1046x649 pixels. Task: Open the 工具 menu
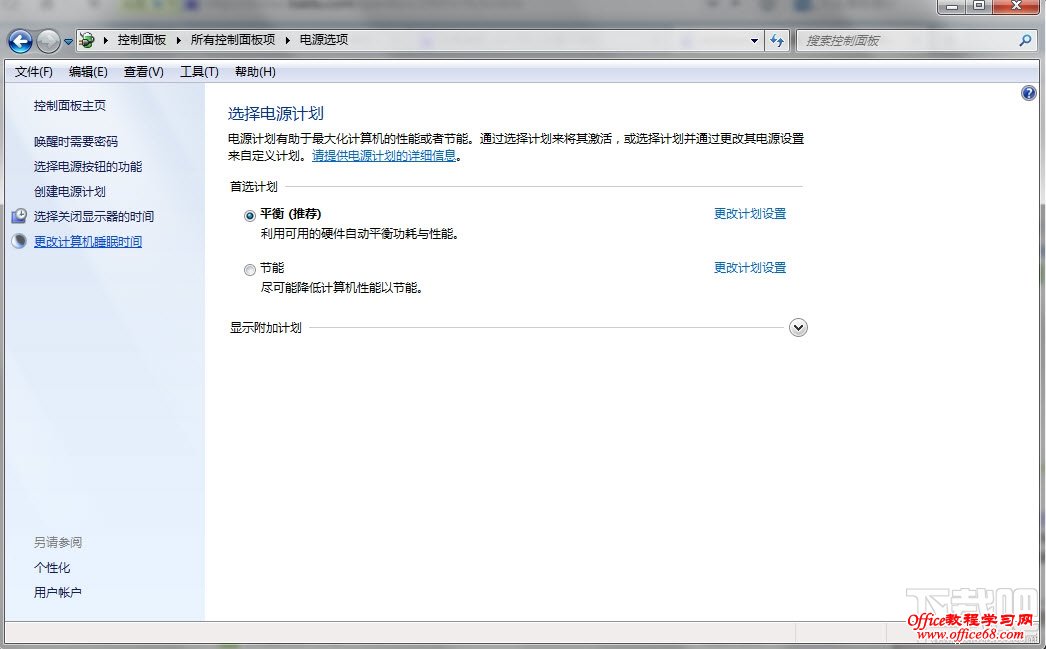(x=198, y=71)
